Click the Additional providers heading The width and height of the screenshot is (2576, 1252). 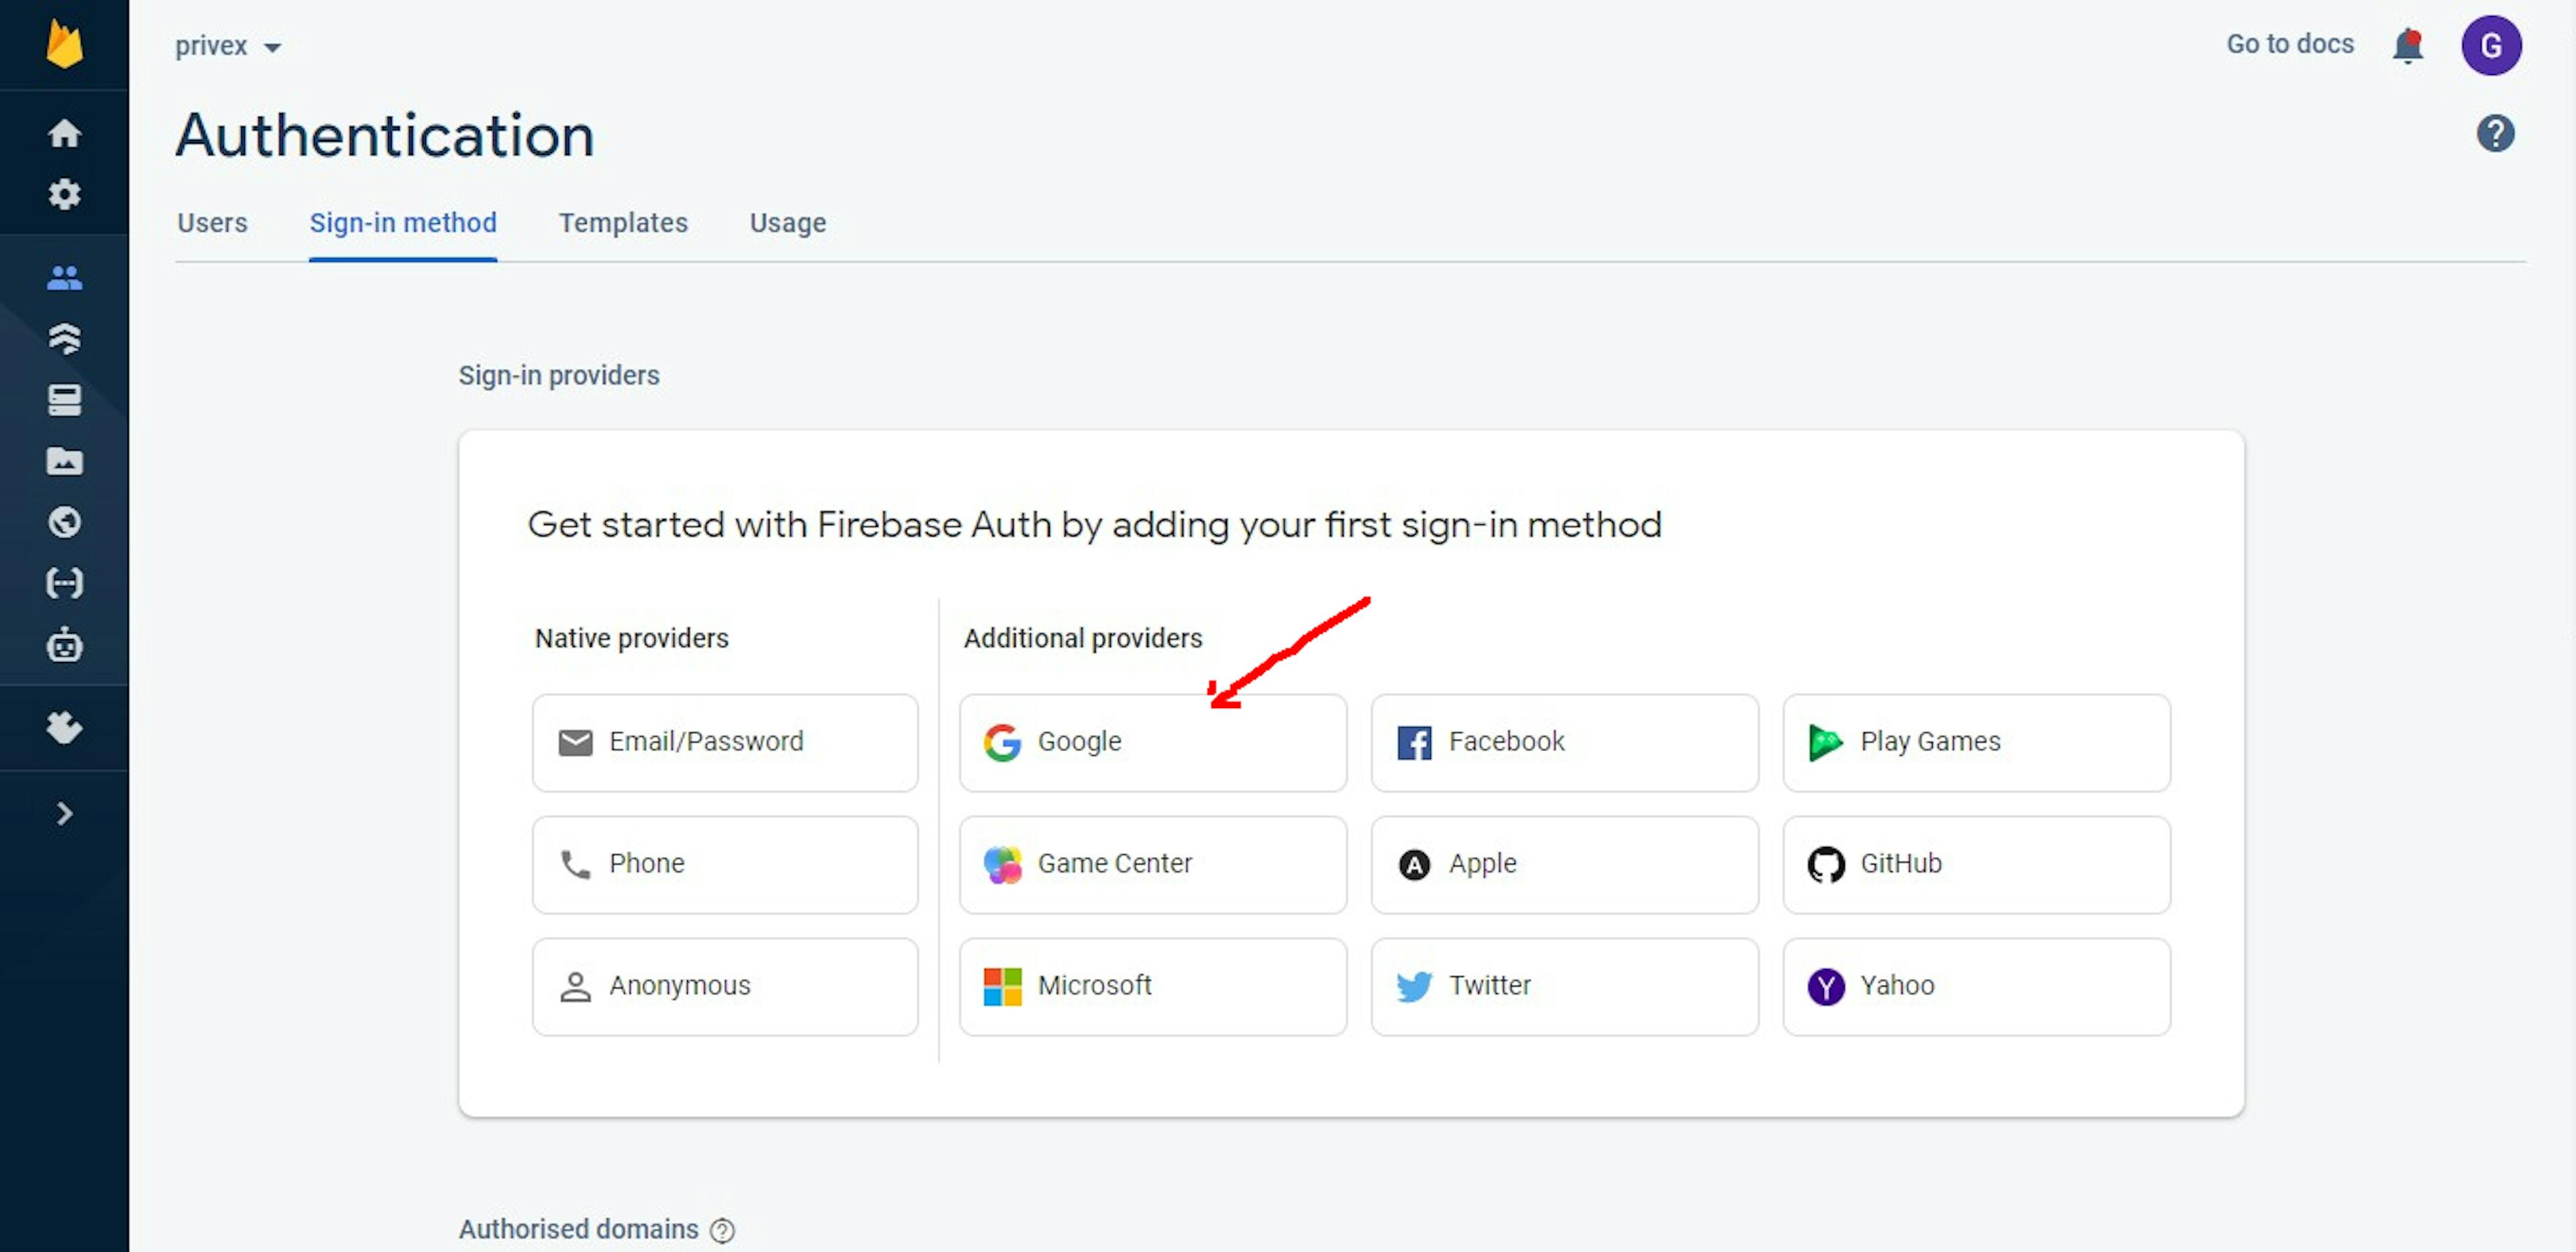(x=1083, y=638)
